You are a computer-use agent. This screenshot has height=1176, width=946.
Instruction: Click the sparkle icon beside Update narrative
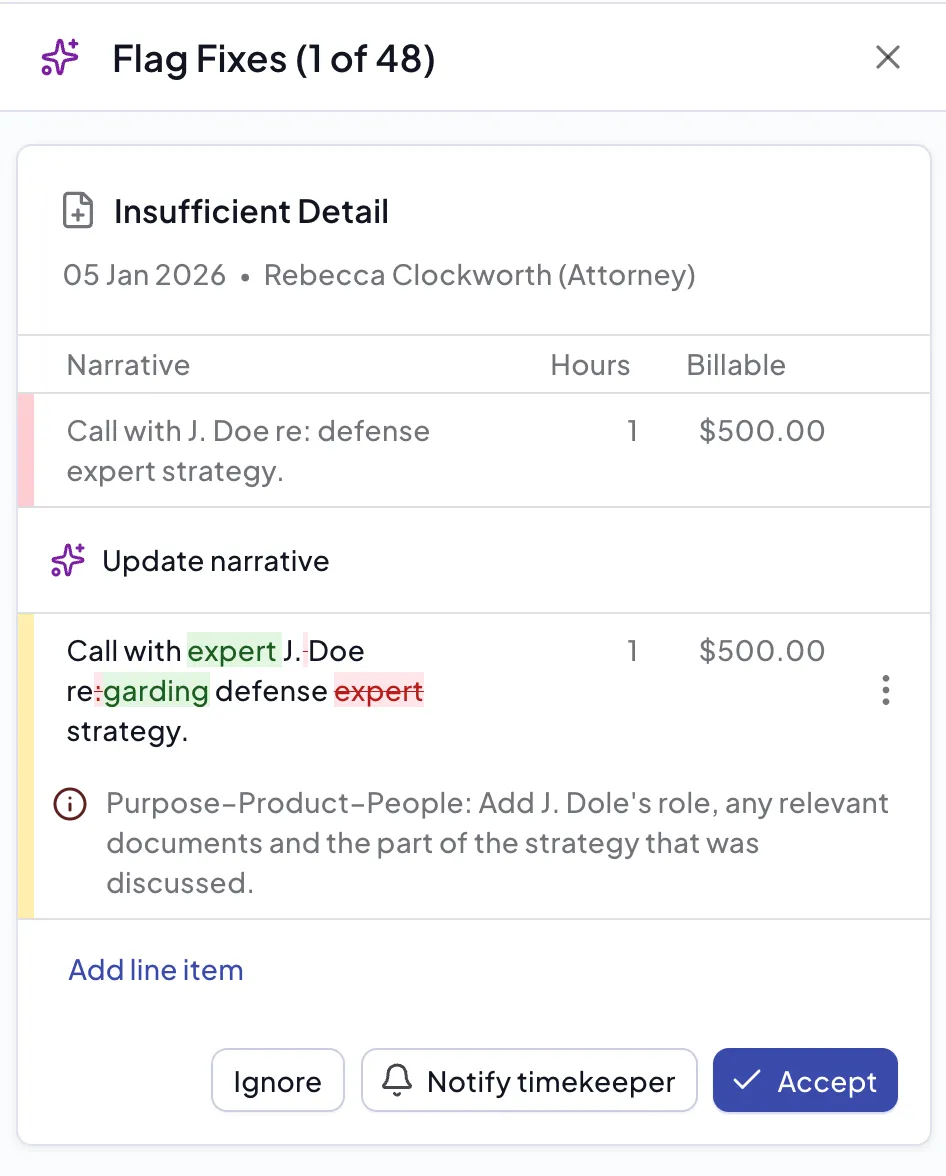pos(66,561)
